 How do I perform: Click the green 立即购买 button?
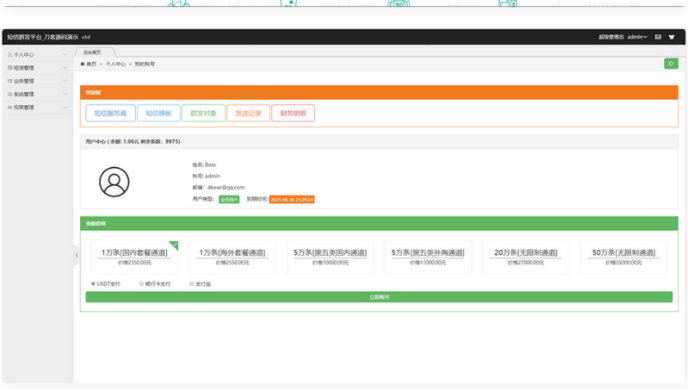click(379, 297)
